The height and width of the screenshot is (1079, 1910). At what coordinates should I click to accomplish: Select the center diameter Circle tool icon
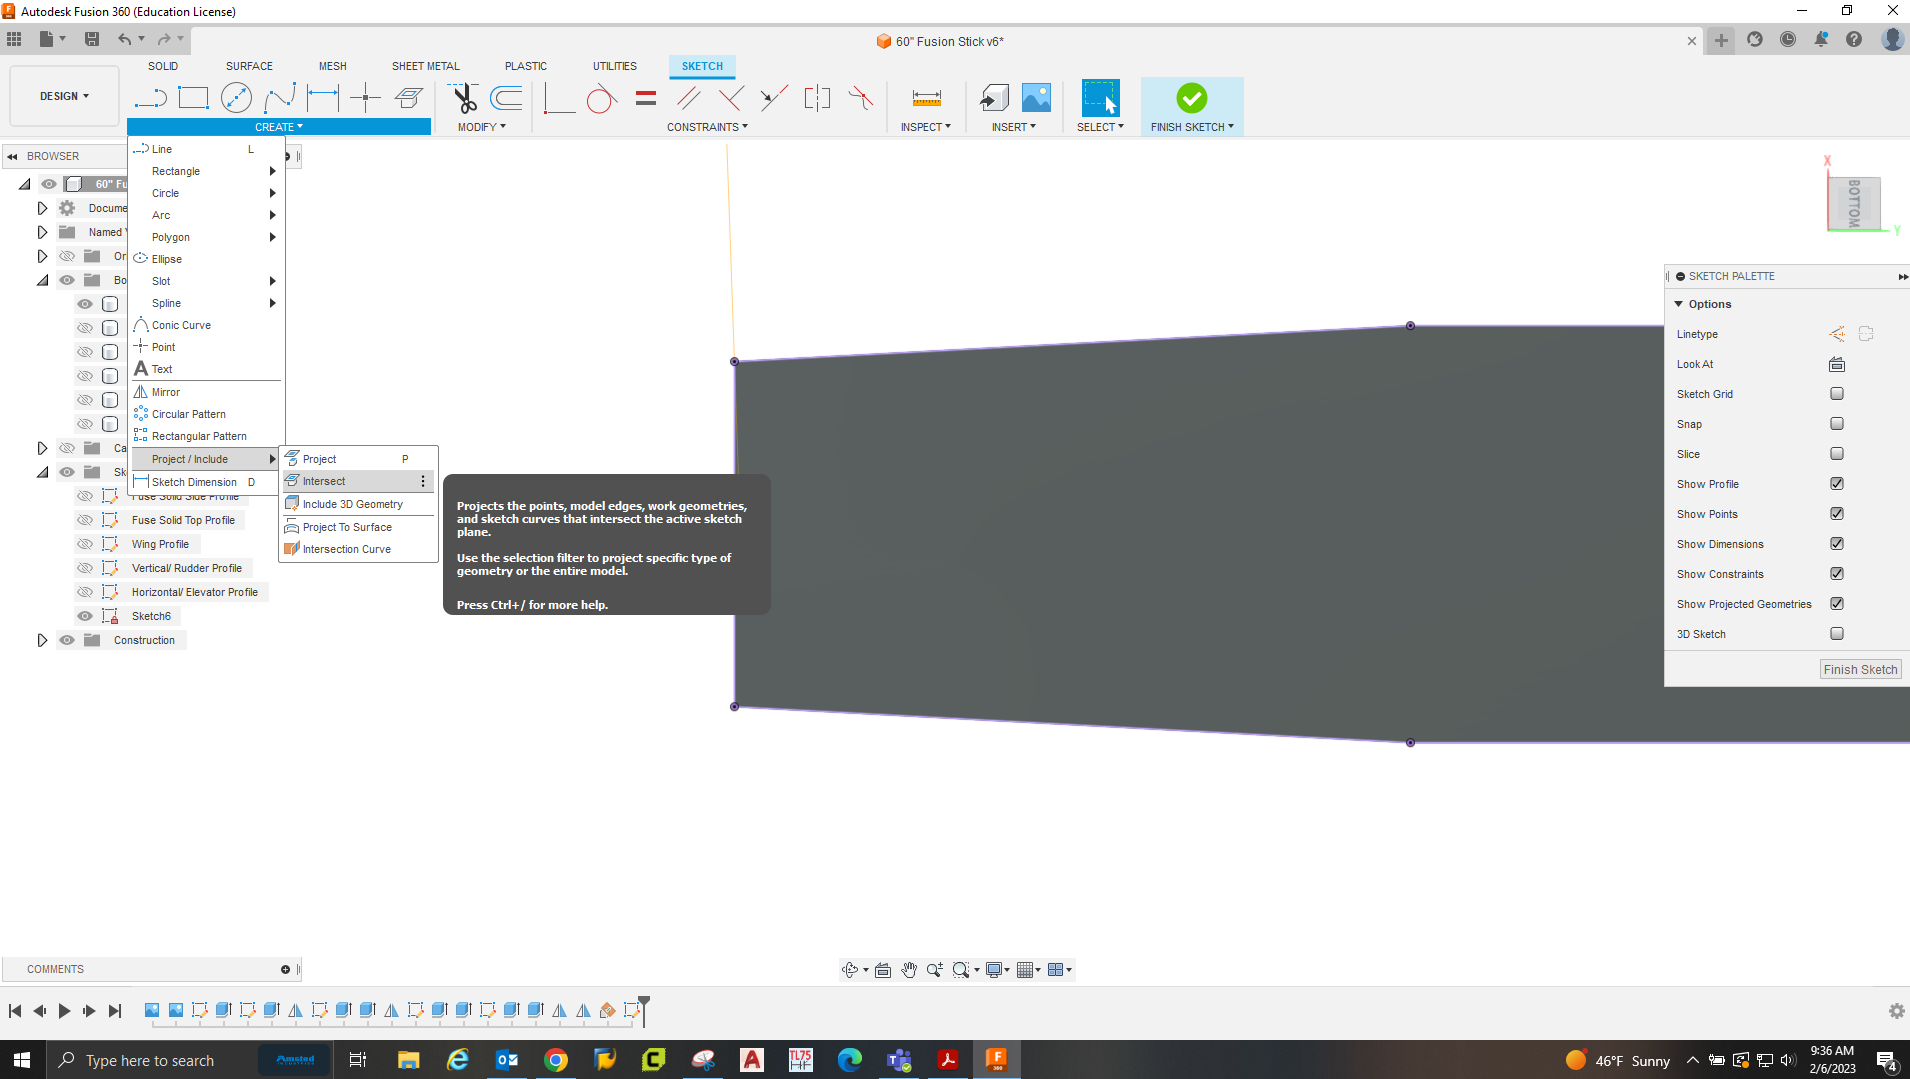coord(236,98)
